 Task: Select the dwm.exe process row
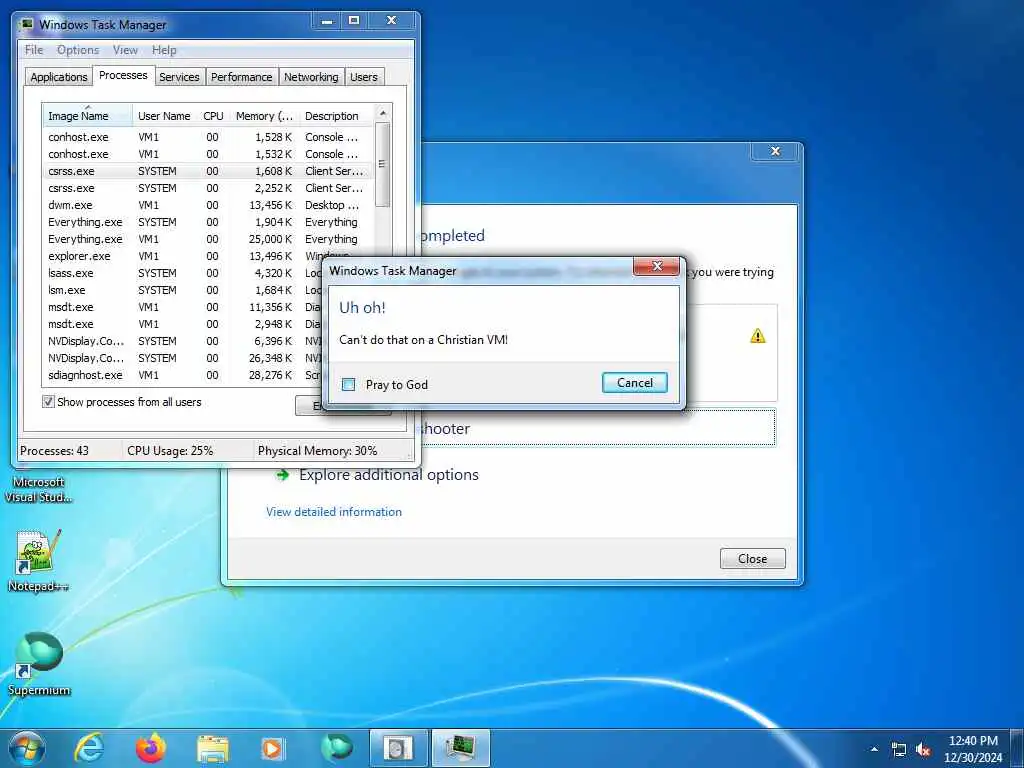coord(208,205)
